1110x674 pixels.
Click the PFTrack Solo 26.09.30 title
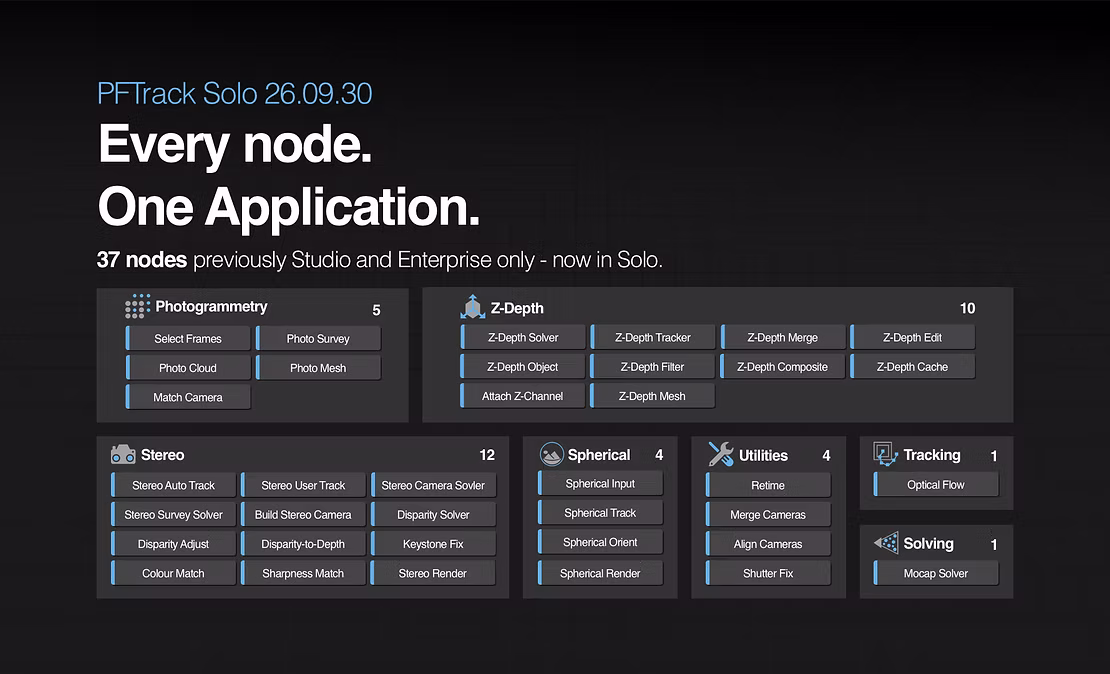(x=234, y=93)
